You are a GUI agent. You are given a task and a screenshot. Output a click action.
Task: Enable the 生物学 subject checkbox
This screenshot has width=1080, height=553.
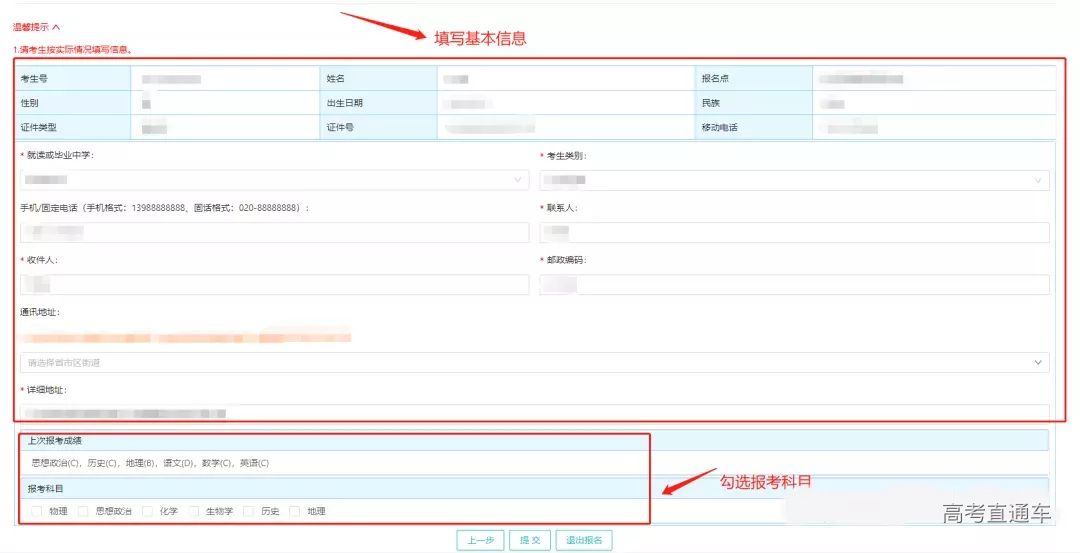point(194,511)
